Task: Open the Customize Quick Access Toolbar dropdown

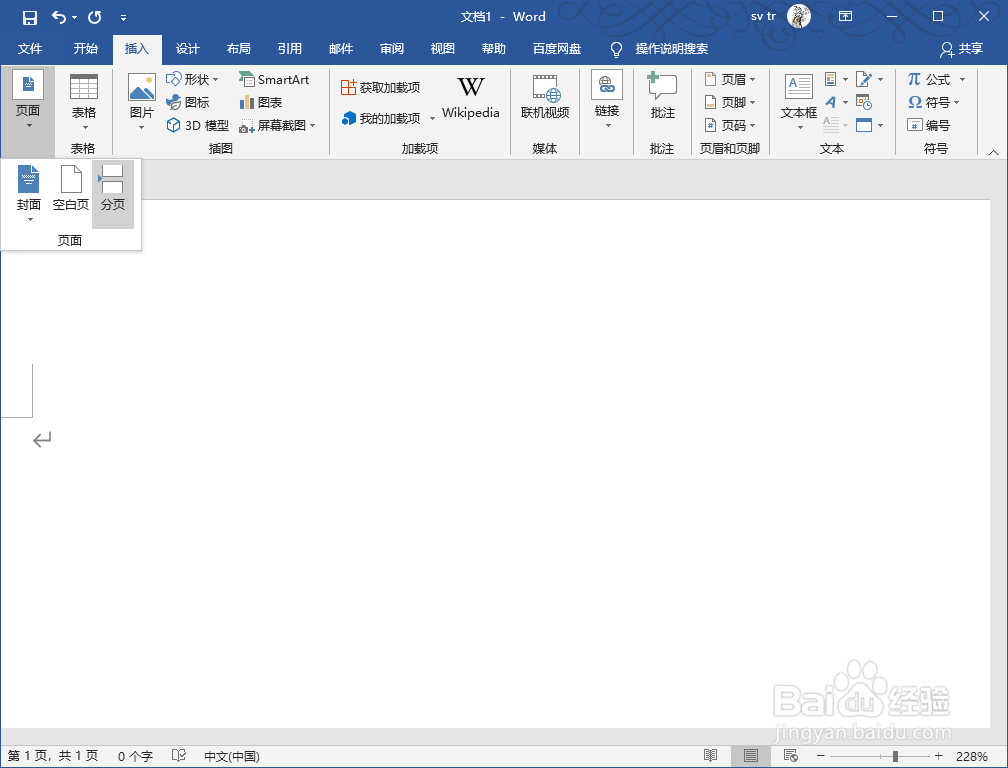Action: click(x=123, y=18)
